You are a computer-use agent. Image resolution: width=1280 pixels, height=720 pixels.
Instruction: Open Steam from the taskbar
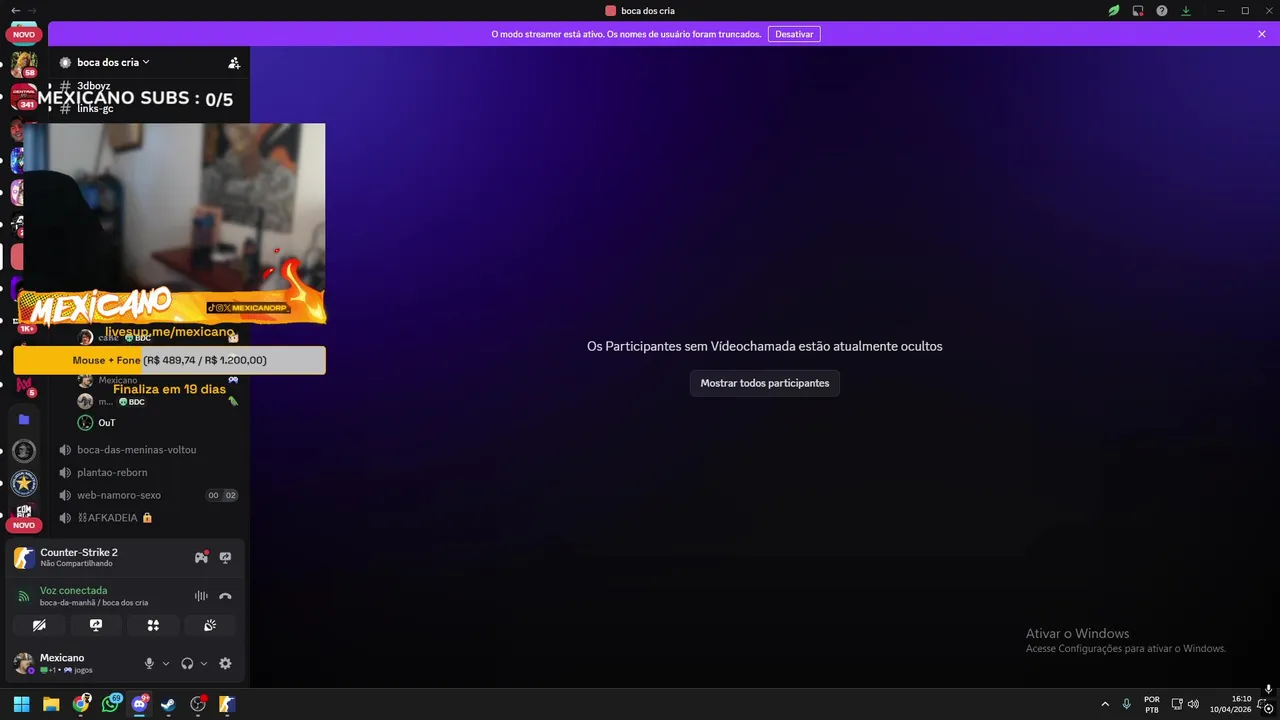pos(168,704)
